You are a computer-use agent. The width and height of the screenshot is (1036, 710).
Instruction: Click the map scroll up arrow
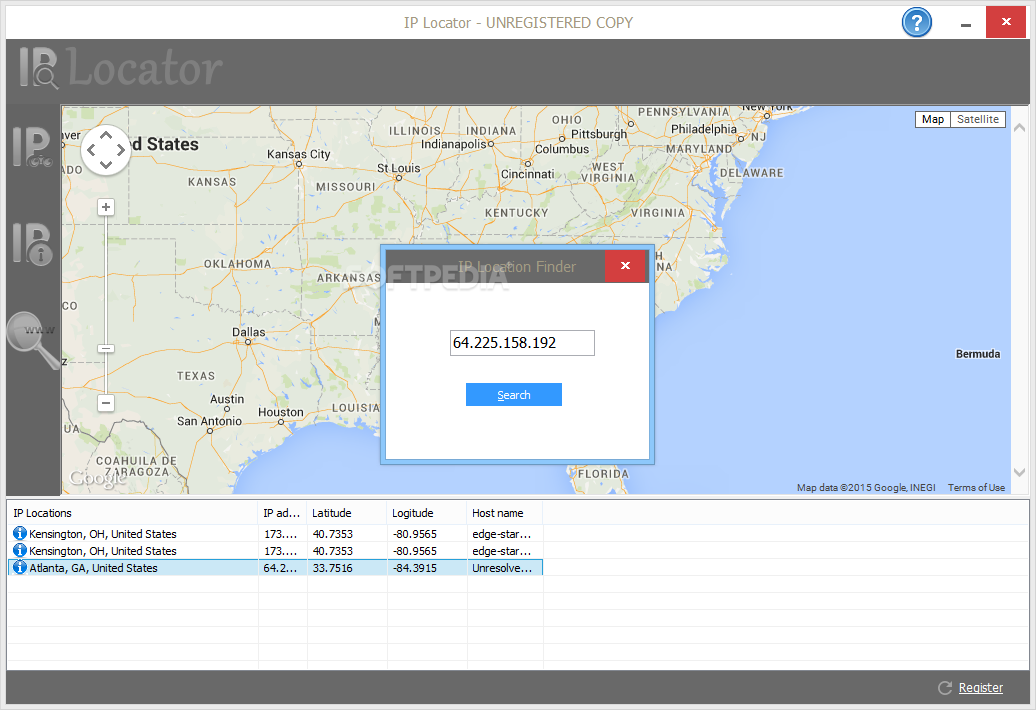pyautogui.click(x=1019, y=127)
